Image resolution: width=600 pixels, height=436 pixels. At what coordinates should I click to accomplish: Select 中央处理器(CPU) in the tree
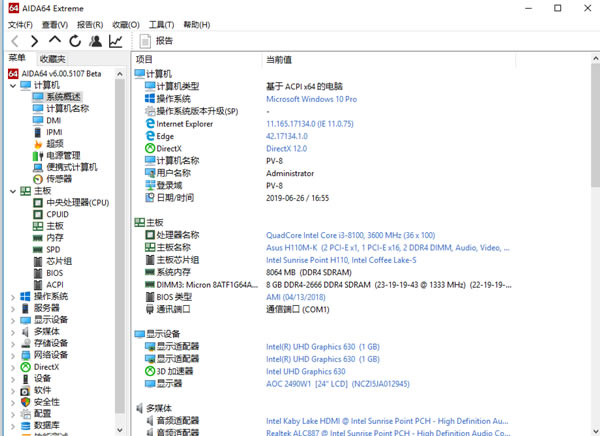[x=77, y=202]
